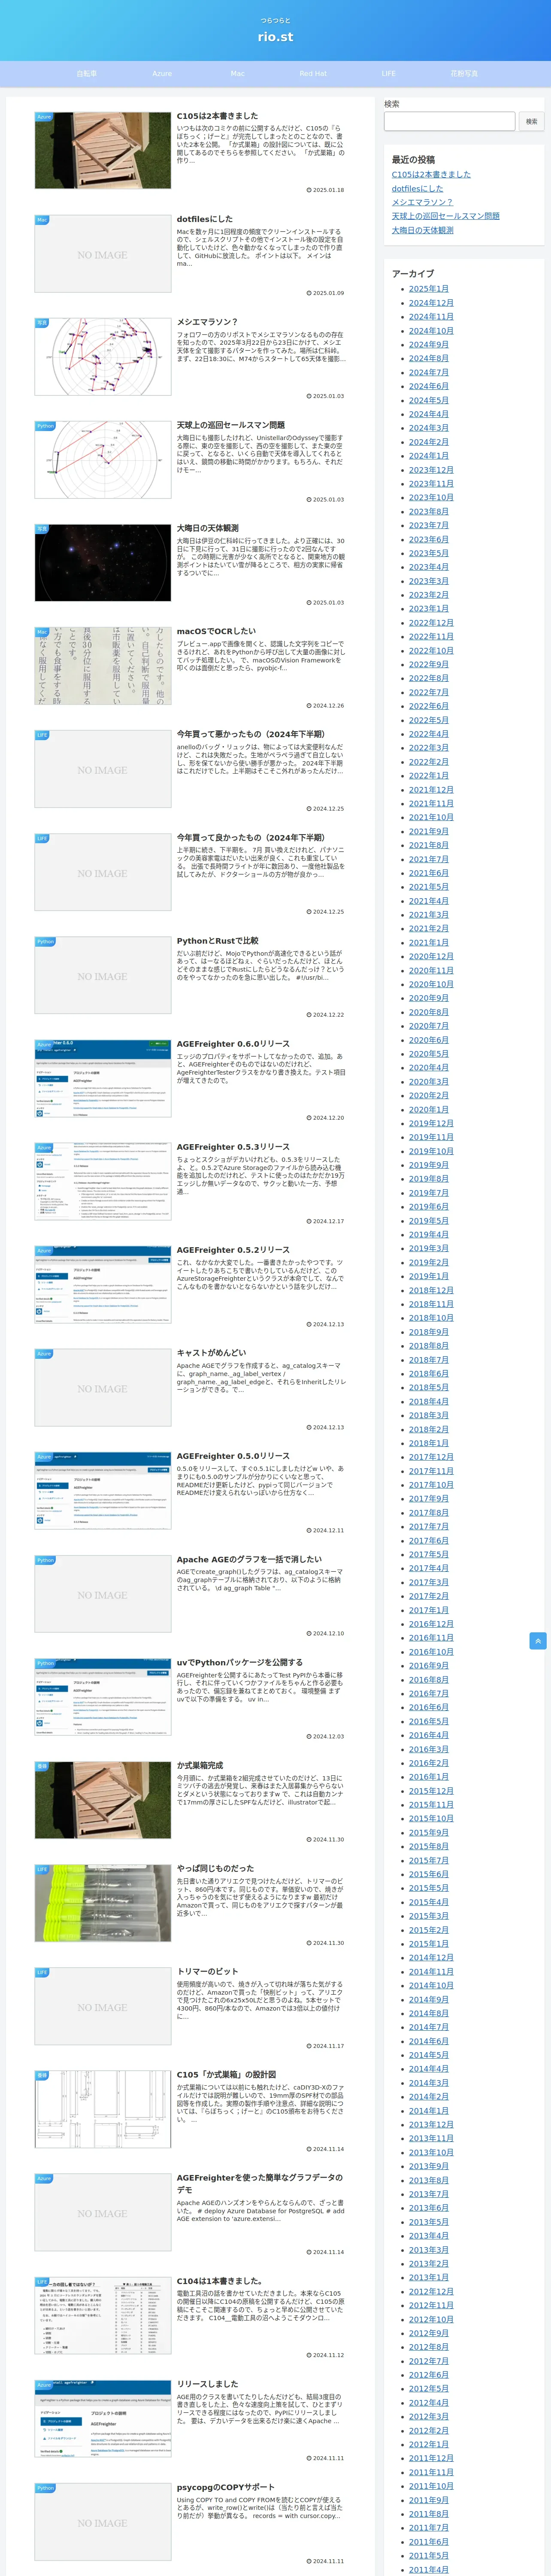The width and height of the screenshot is (551, 2576).
Task: Open the 2018年1月 archive link
Action: (429, 1443)
